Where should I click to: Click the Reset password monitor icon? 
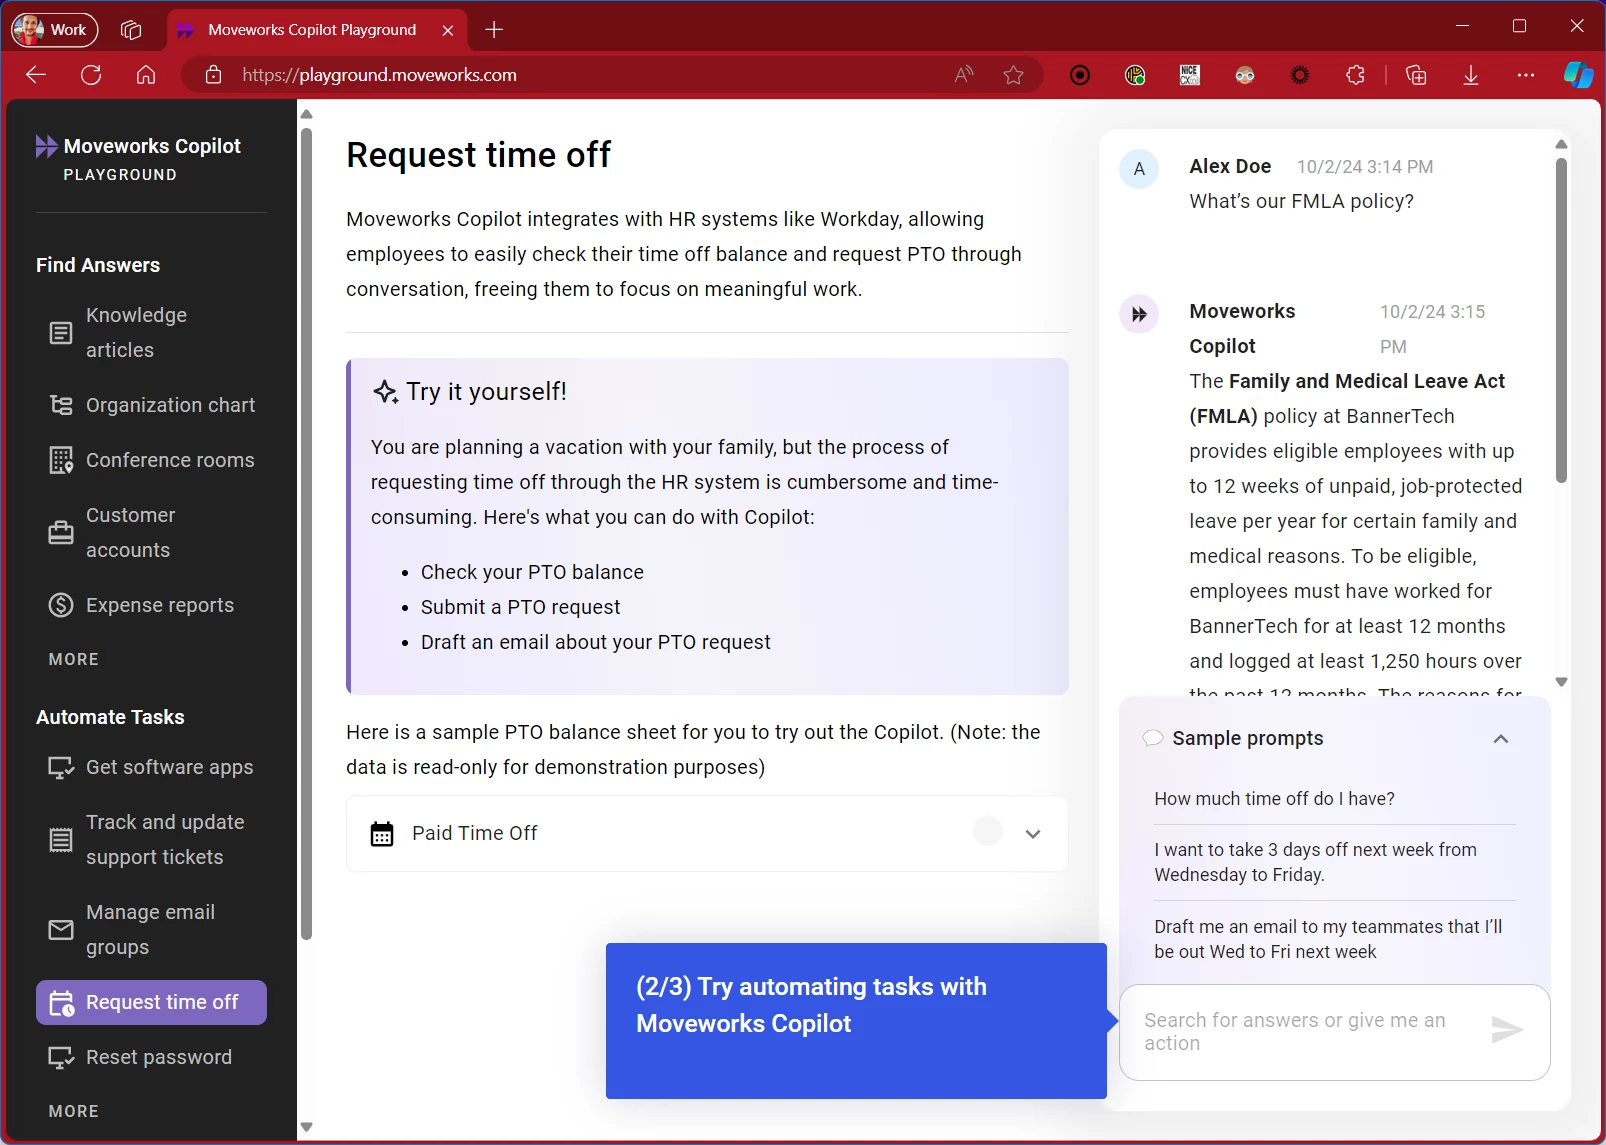tap(61, 1058)
